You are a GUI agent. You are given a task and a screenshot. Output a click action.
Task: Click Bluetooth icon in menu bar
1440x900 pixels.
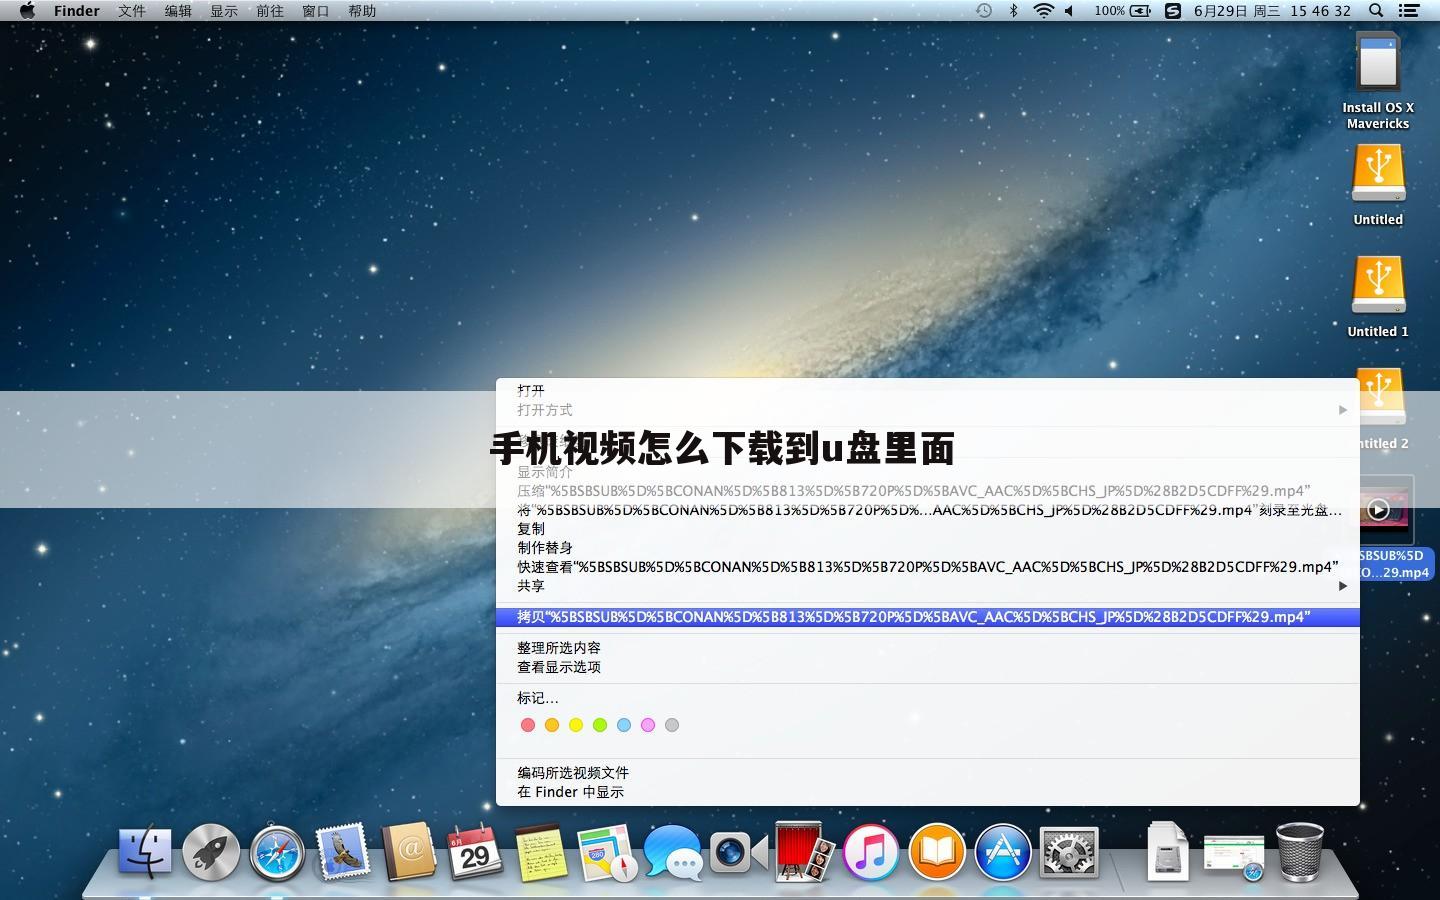tap(1013, 11)
